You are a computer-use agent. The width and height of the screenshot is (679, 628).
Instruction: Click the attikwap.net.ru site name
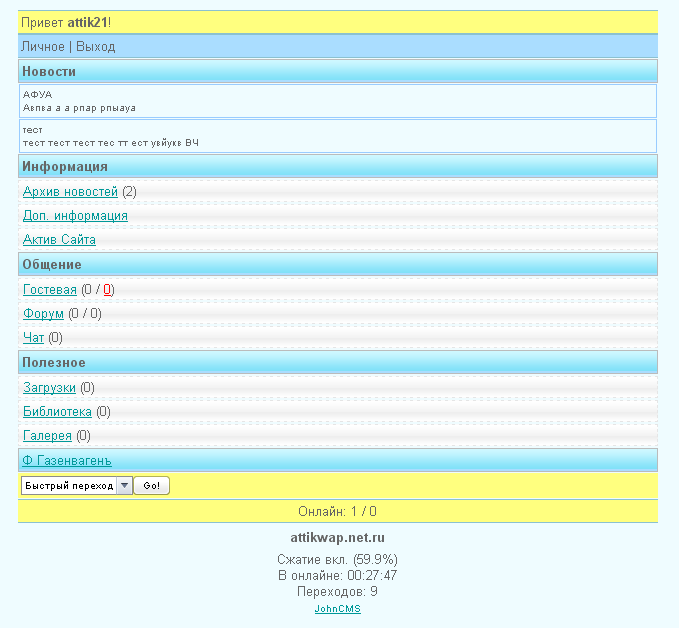click(337, 538)
